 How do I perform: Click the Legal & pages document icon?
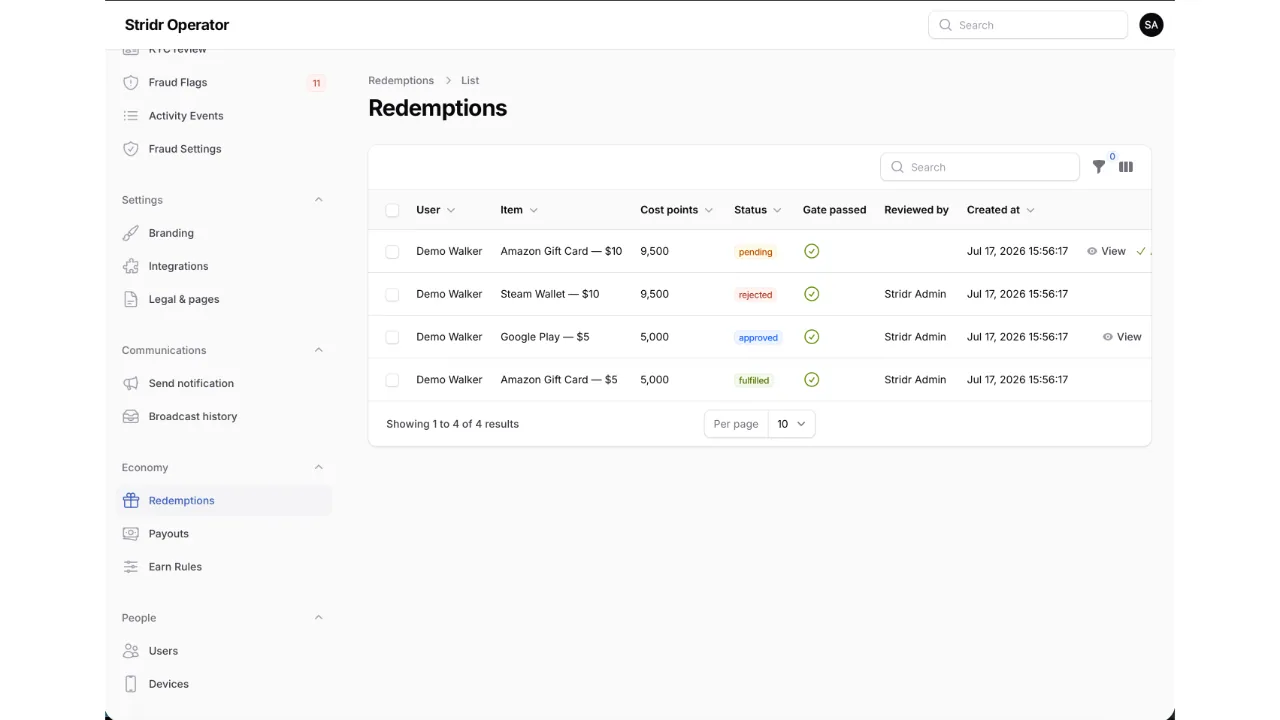(130, 299)
